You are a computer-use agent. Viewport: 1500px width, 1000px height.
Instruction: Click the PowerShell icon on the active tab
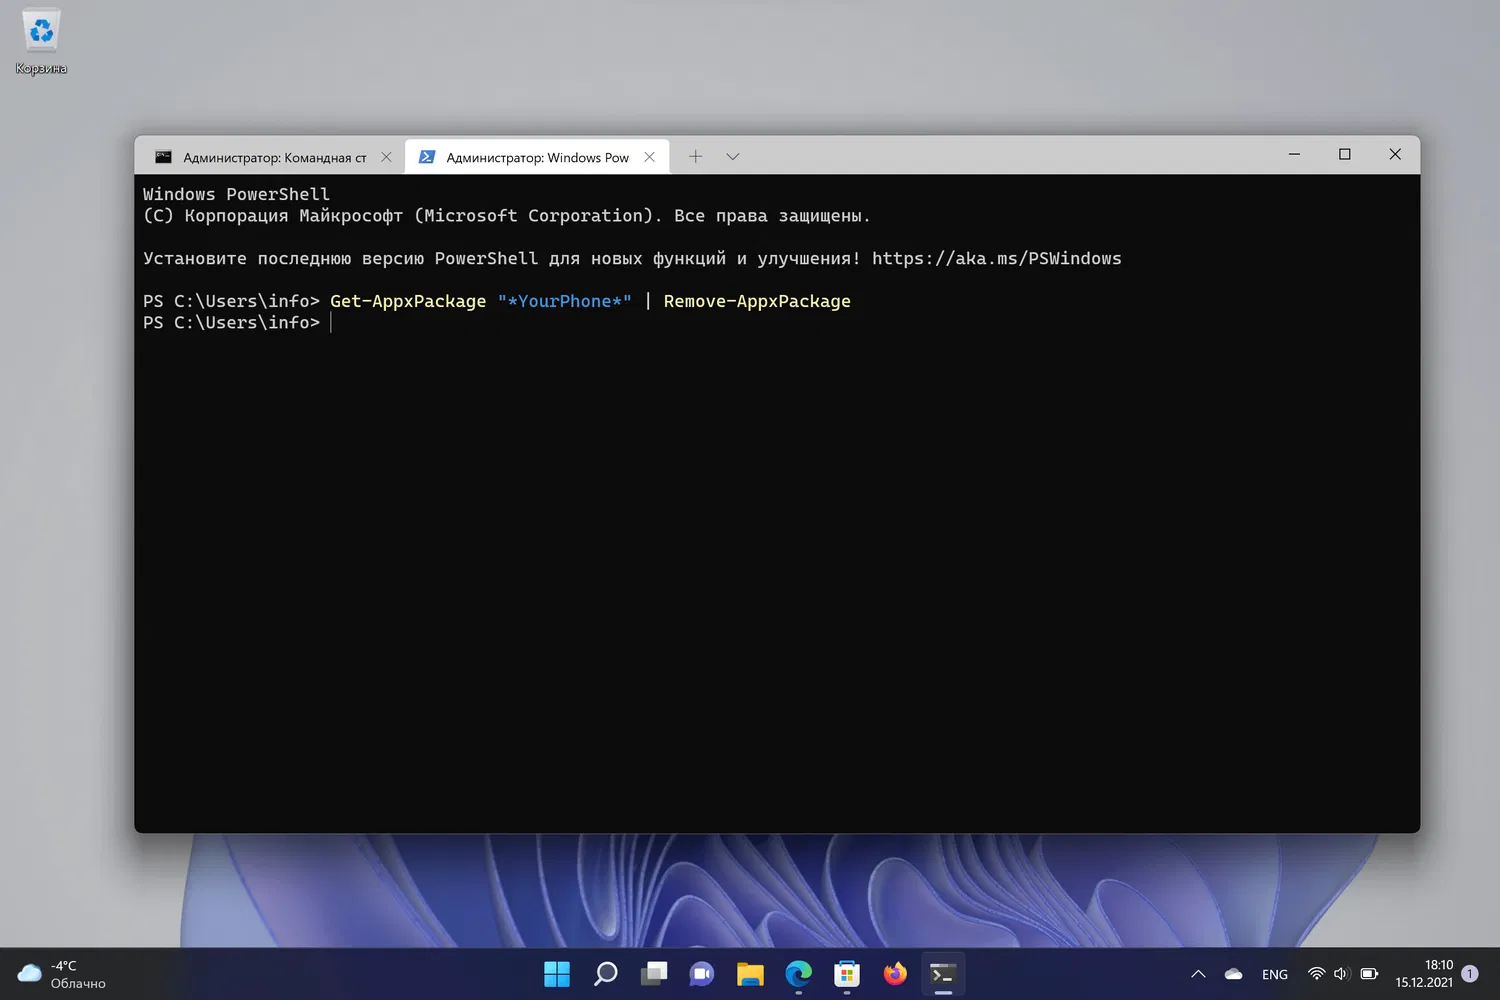427,157
